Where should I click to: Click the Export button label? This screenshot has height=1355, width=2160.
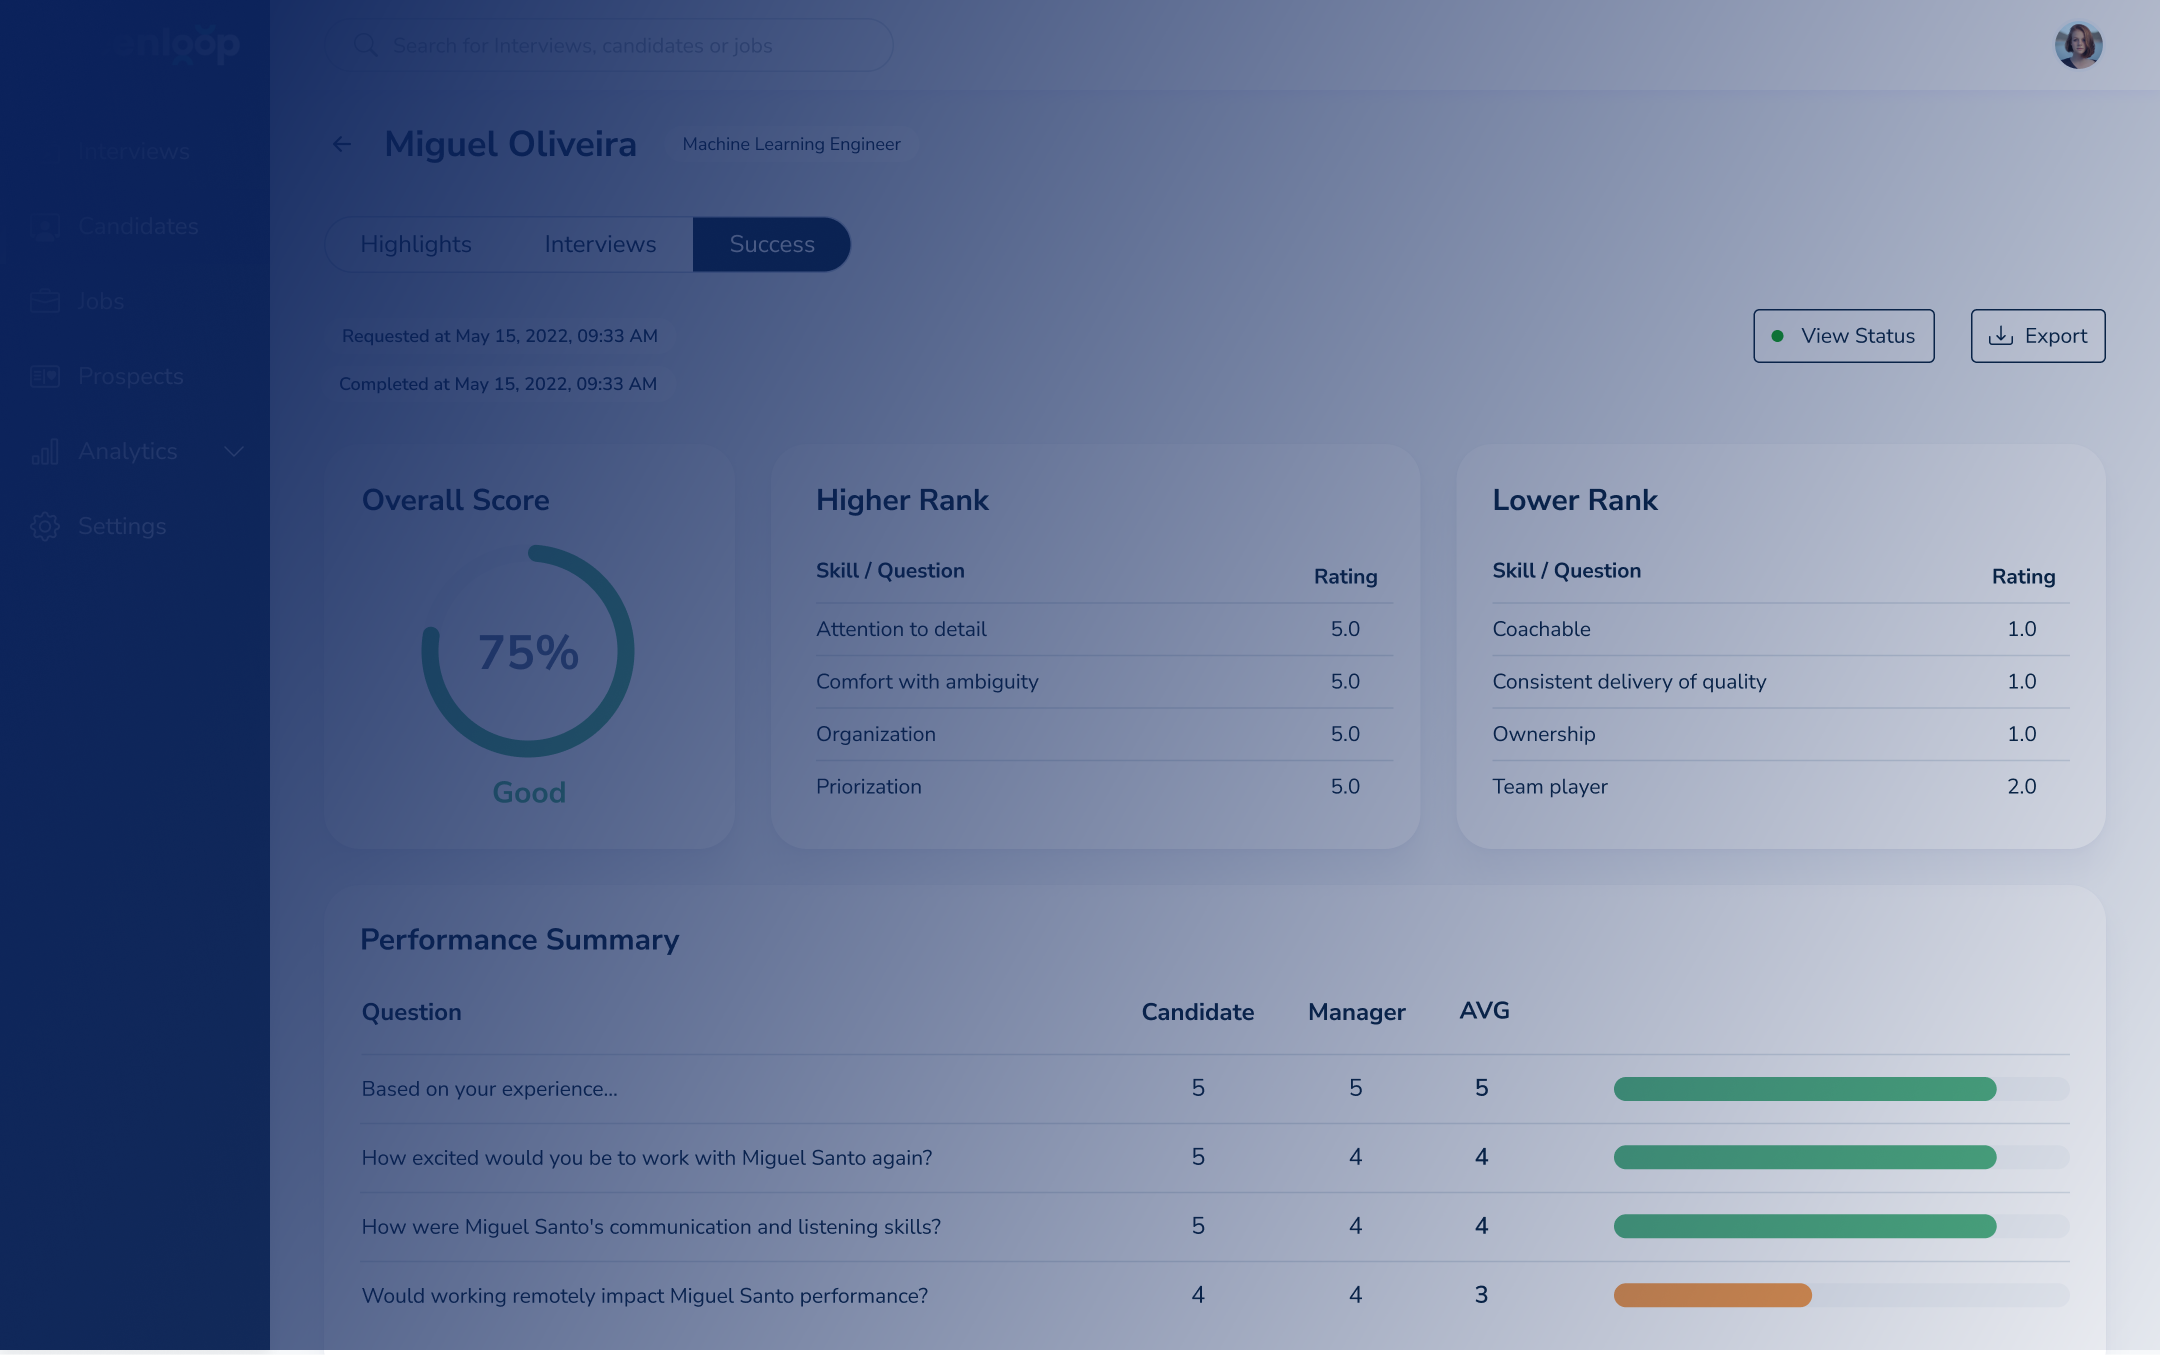(2055, 336)
